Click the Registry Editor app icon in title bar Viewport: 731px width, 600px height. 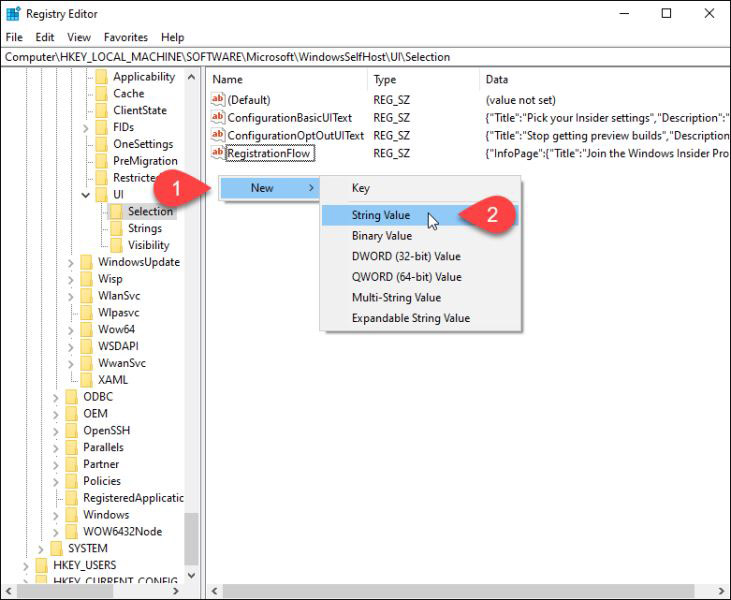click(x=13, y=14)
